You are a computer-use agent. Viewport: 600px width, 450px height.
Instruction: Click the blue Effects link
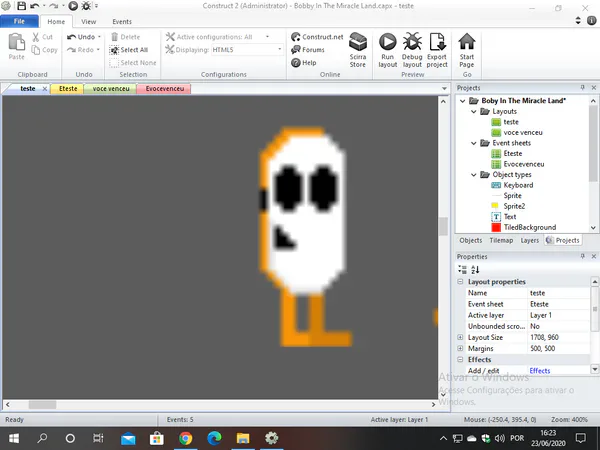[x=540, y=371]
